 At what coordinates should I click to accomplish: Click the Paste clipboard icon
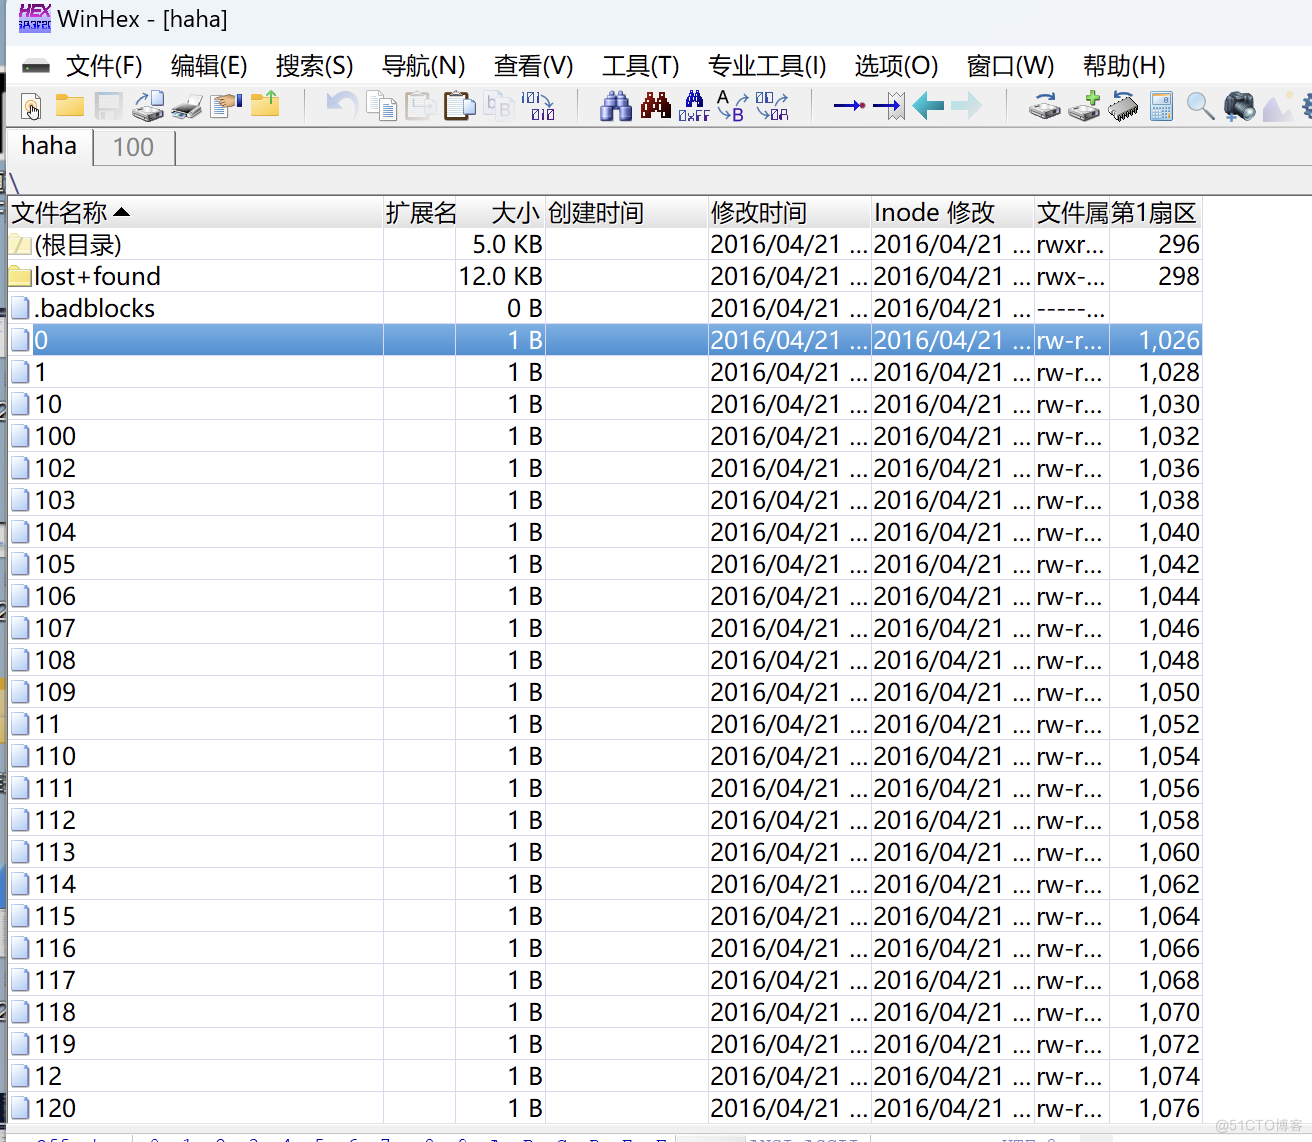(x=459, y=106)
